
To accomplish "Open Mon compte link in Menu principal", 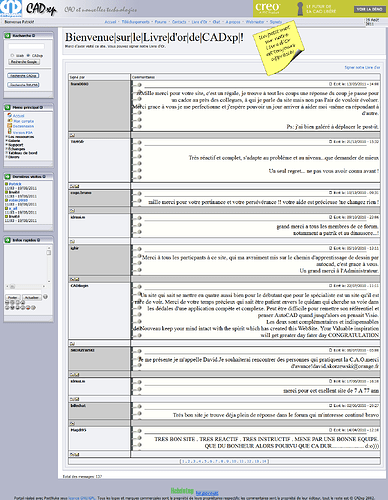I will pyautogui.click(x=24, y=121).
